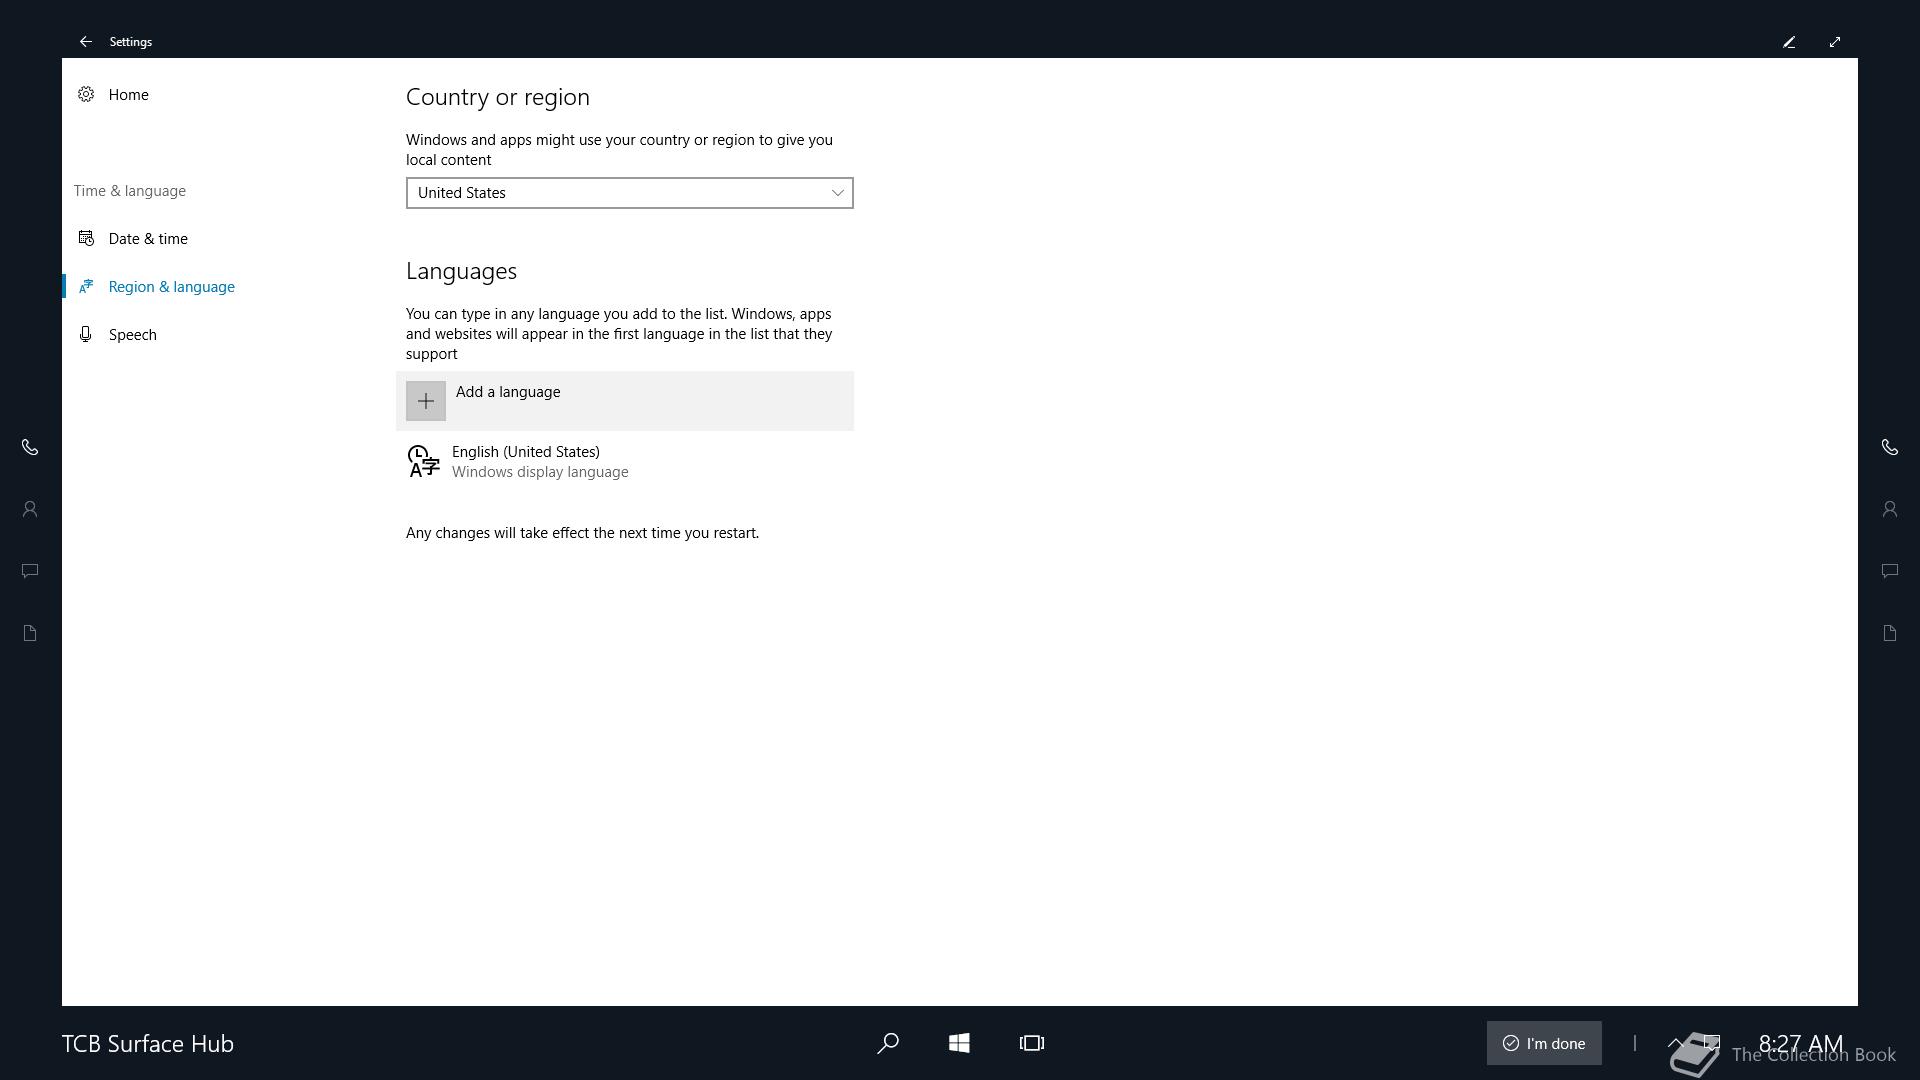Open Task View in the taskbar

click(x=1032, y=1043)
